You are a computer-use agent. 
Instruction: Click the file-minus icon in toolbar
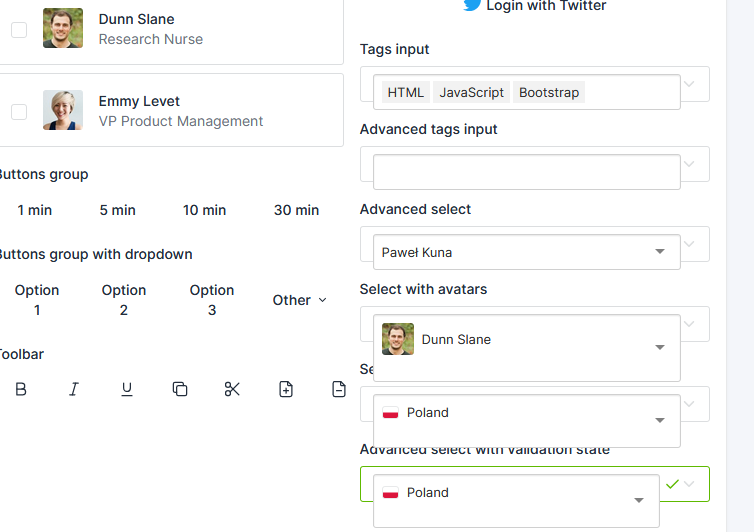pyautogui.click(x=339, y=389)
